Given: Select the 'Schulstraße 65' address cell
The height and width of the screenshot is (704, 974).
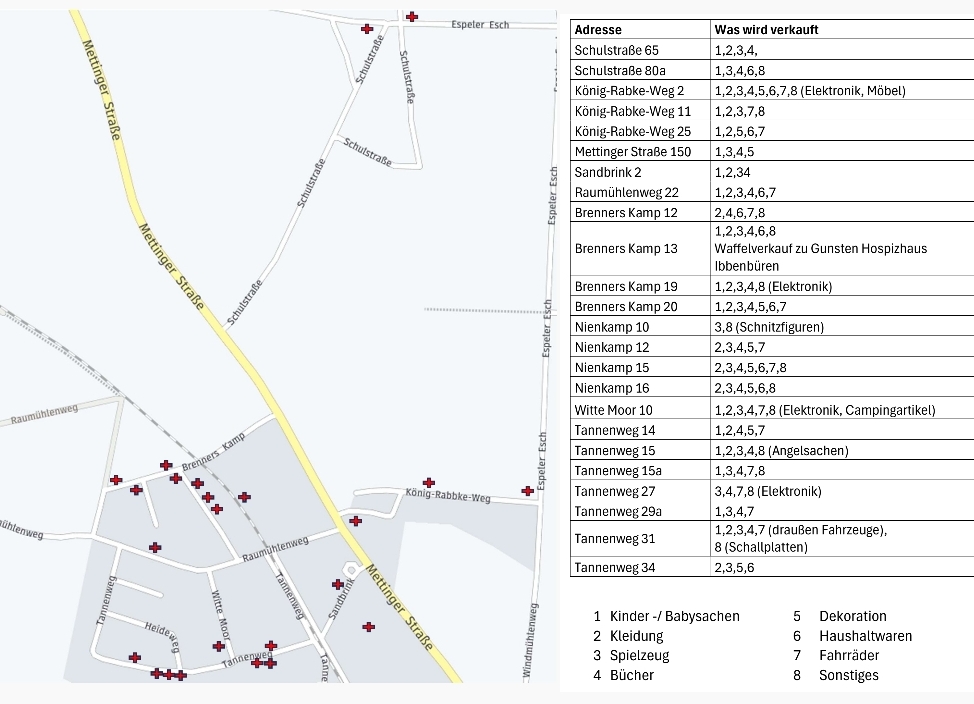Looking at the screenshot, I should tap(640, 50).
